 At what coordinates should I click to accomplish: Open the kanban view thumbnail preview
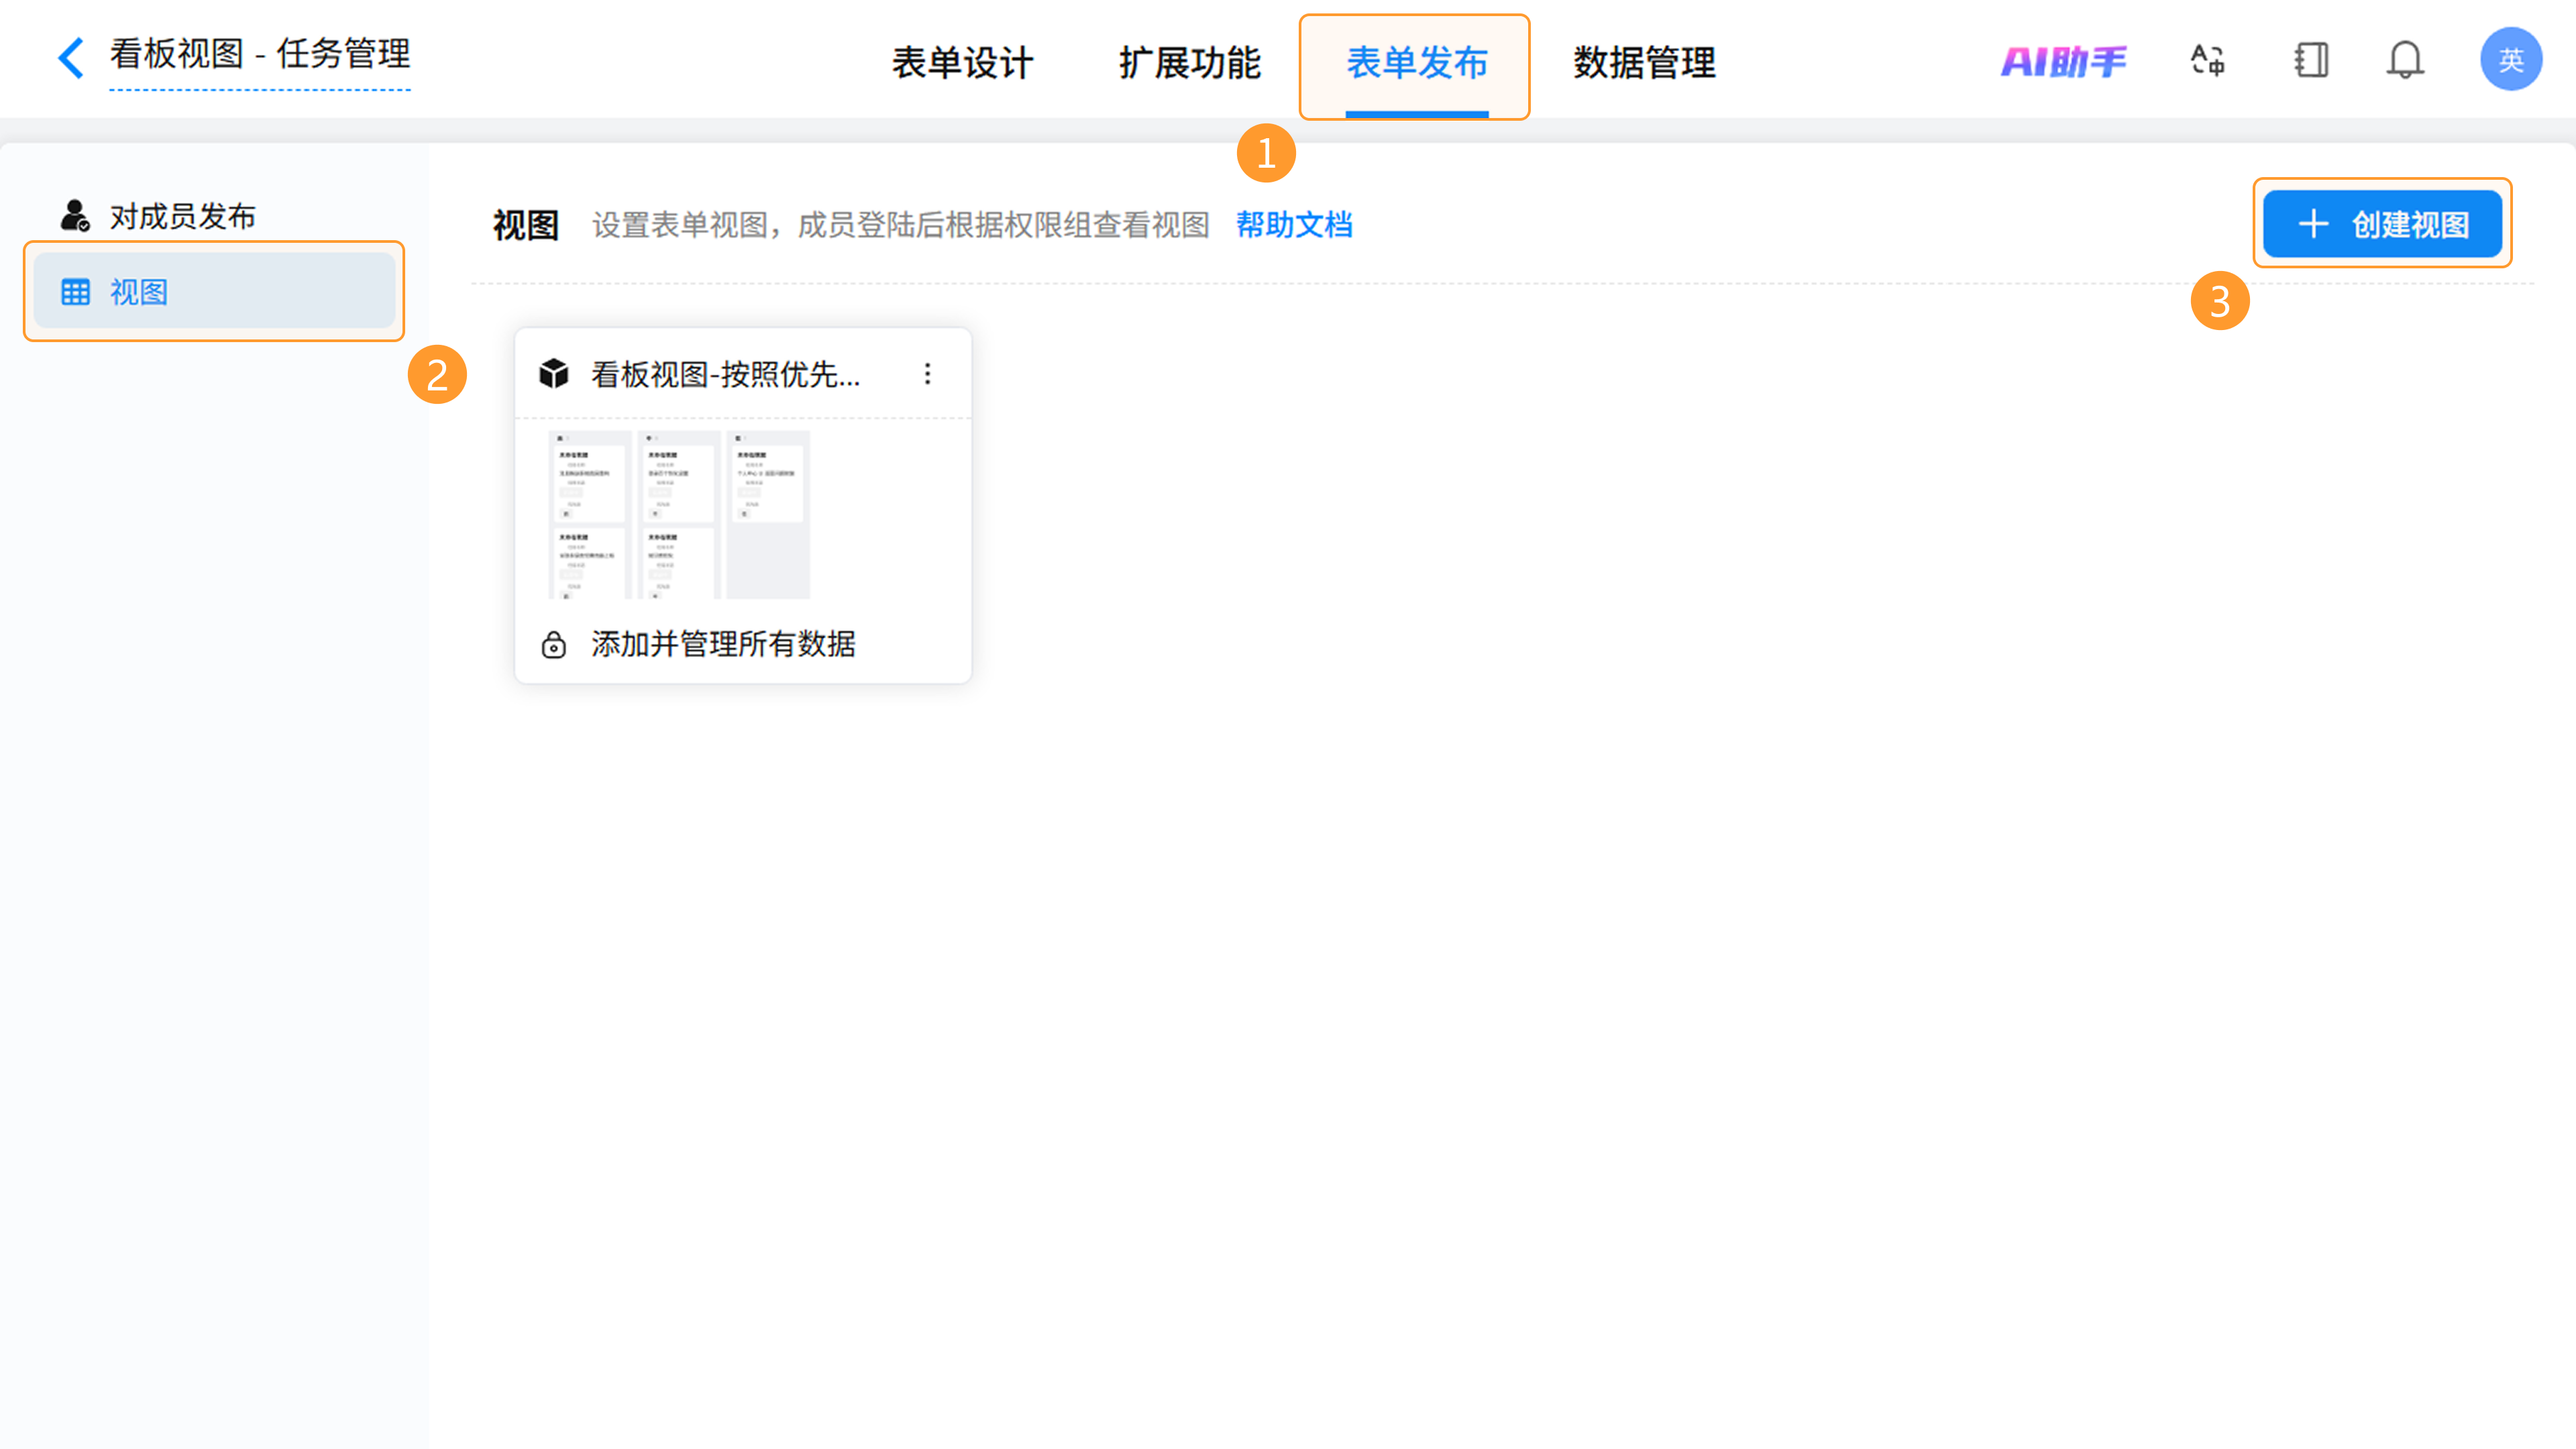tap(679, 514)
